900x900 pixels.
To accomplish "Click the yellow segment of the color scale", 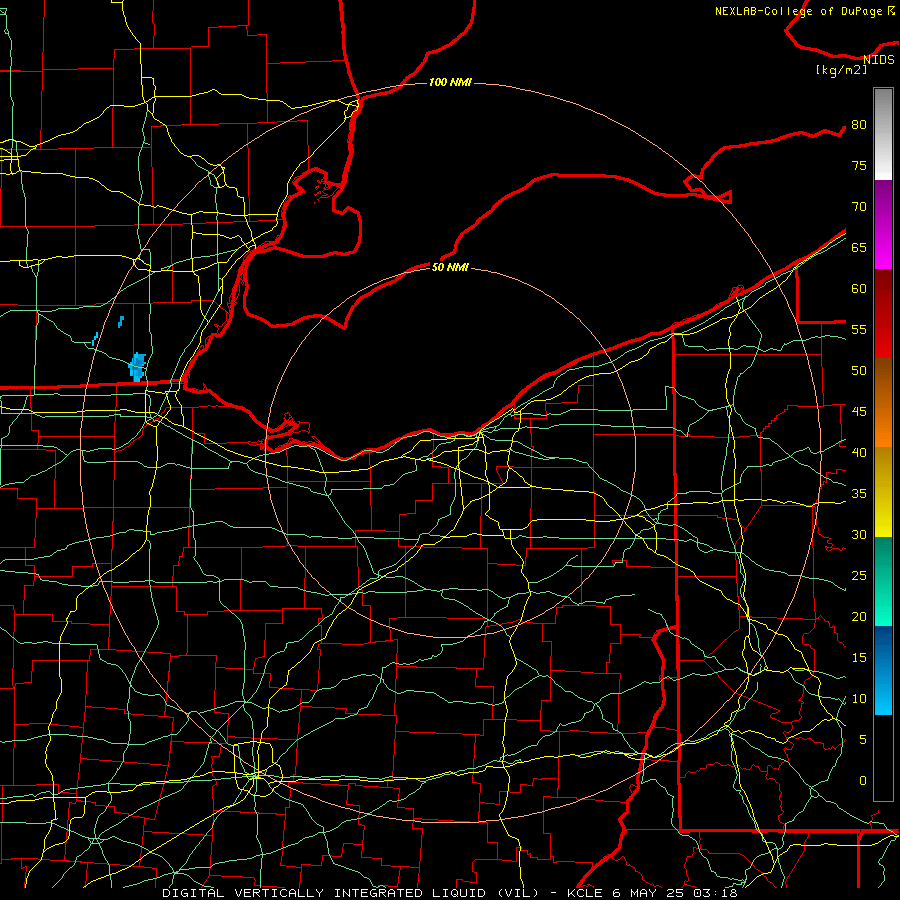I will 883,492.
